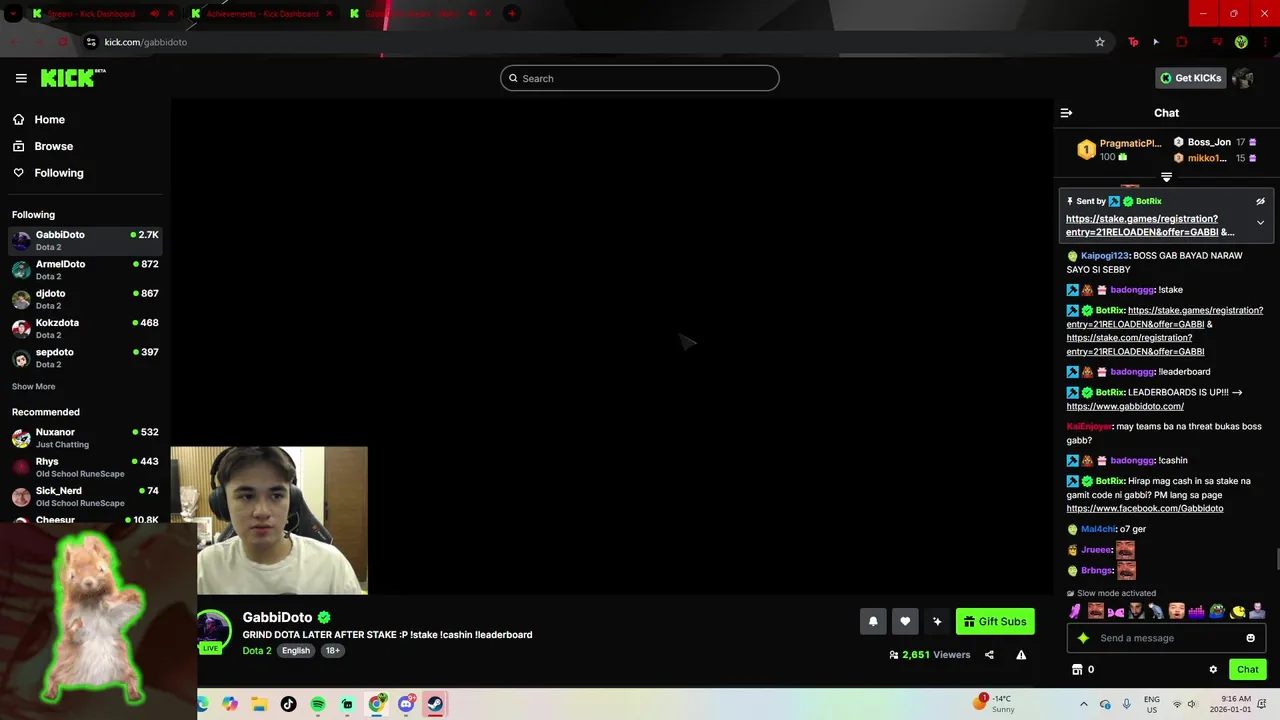Expand the pinned message chevron
Viewport: 1280px width, 720px height.
pyautogui.click(x=1260, y=223)
